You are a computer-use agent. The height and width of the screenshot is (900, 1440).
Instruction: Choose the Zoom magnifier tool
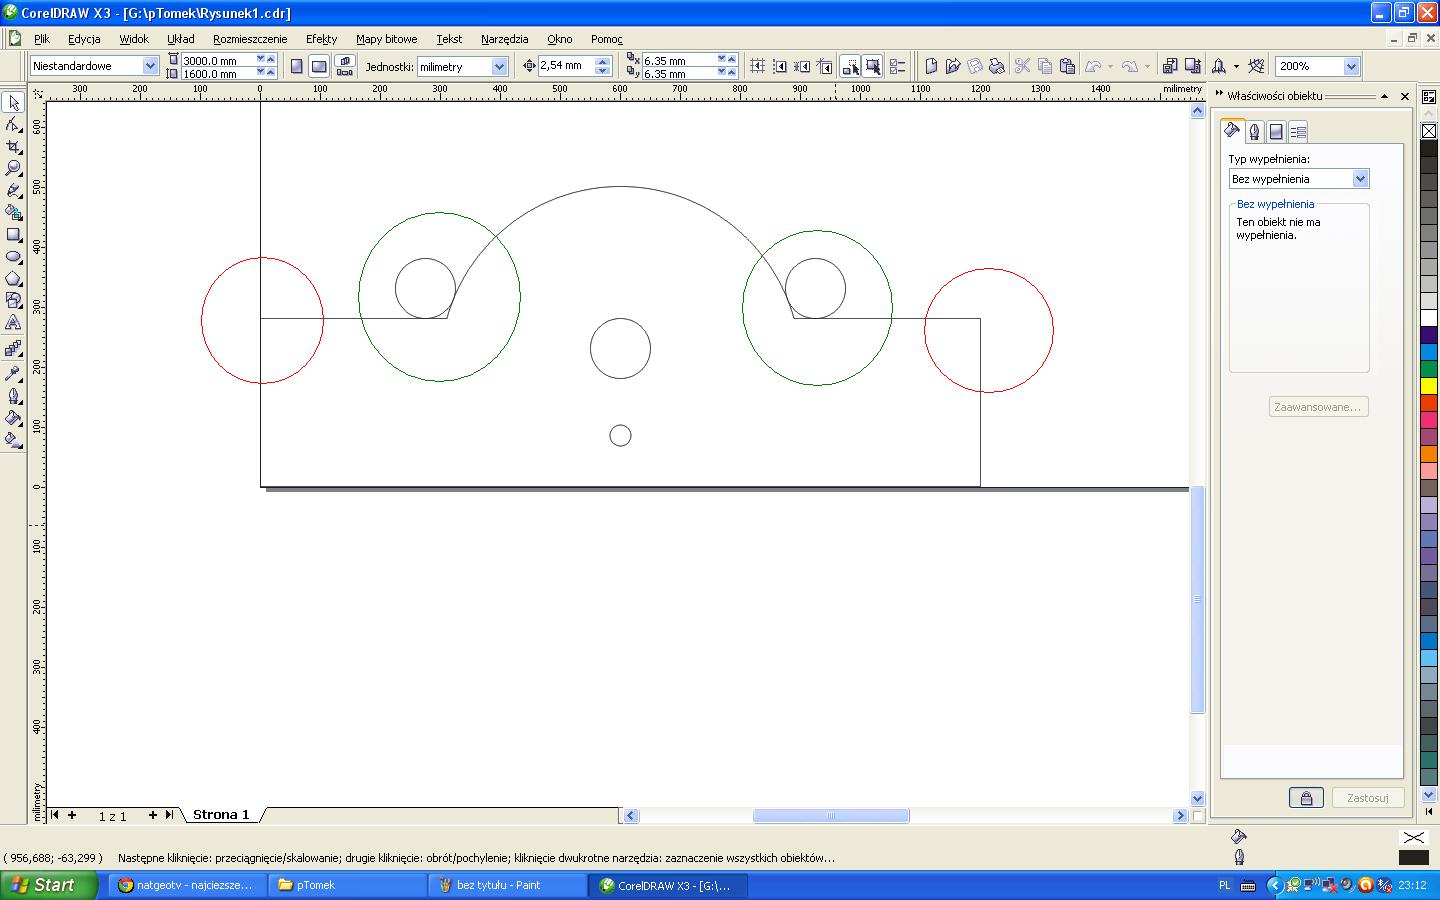[x=14, y=168]
